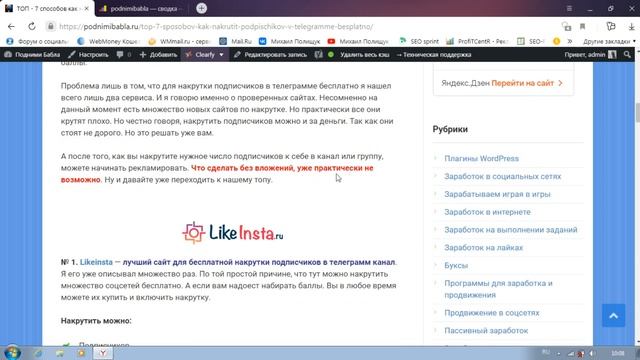Screen dimensions: 640x360
Task: Open the Mail.Ru bookmark
Action: point(236,41)
